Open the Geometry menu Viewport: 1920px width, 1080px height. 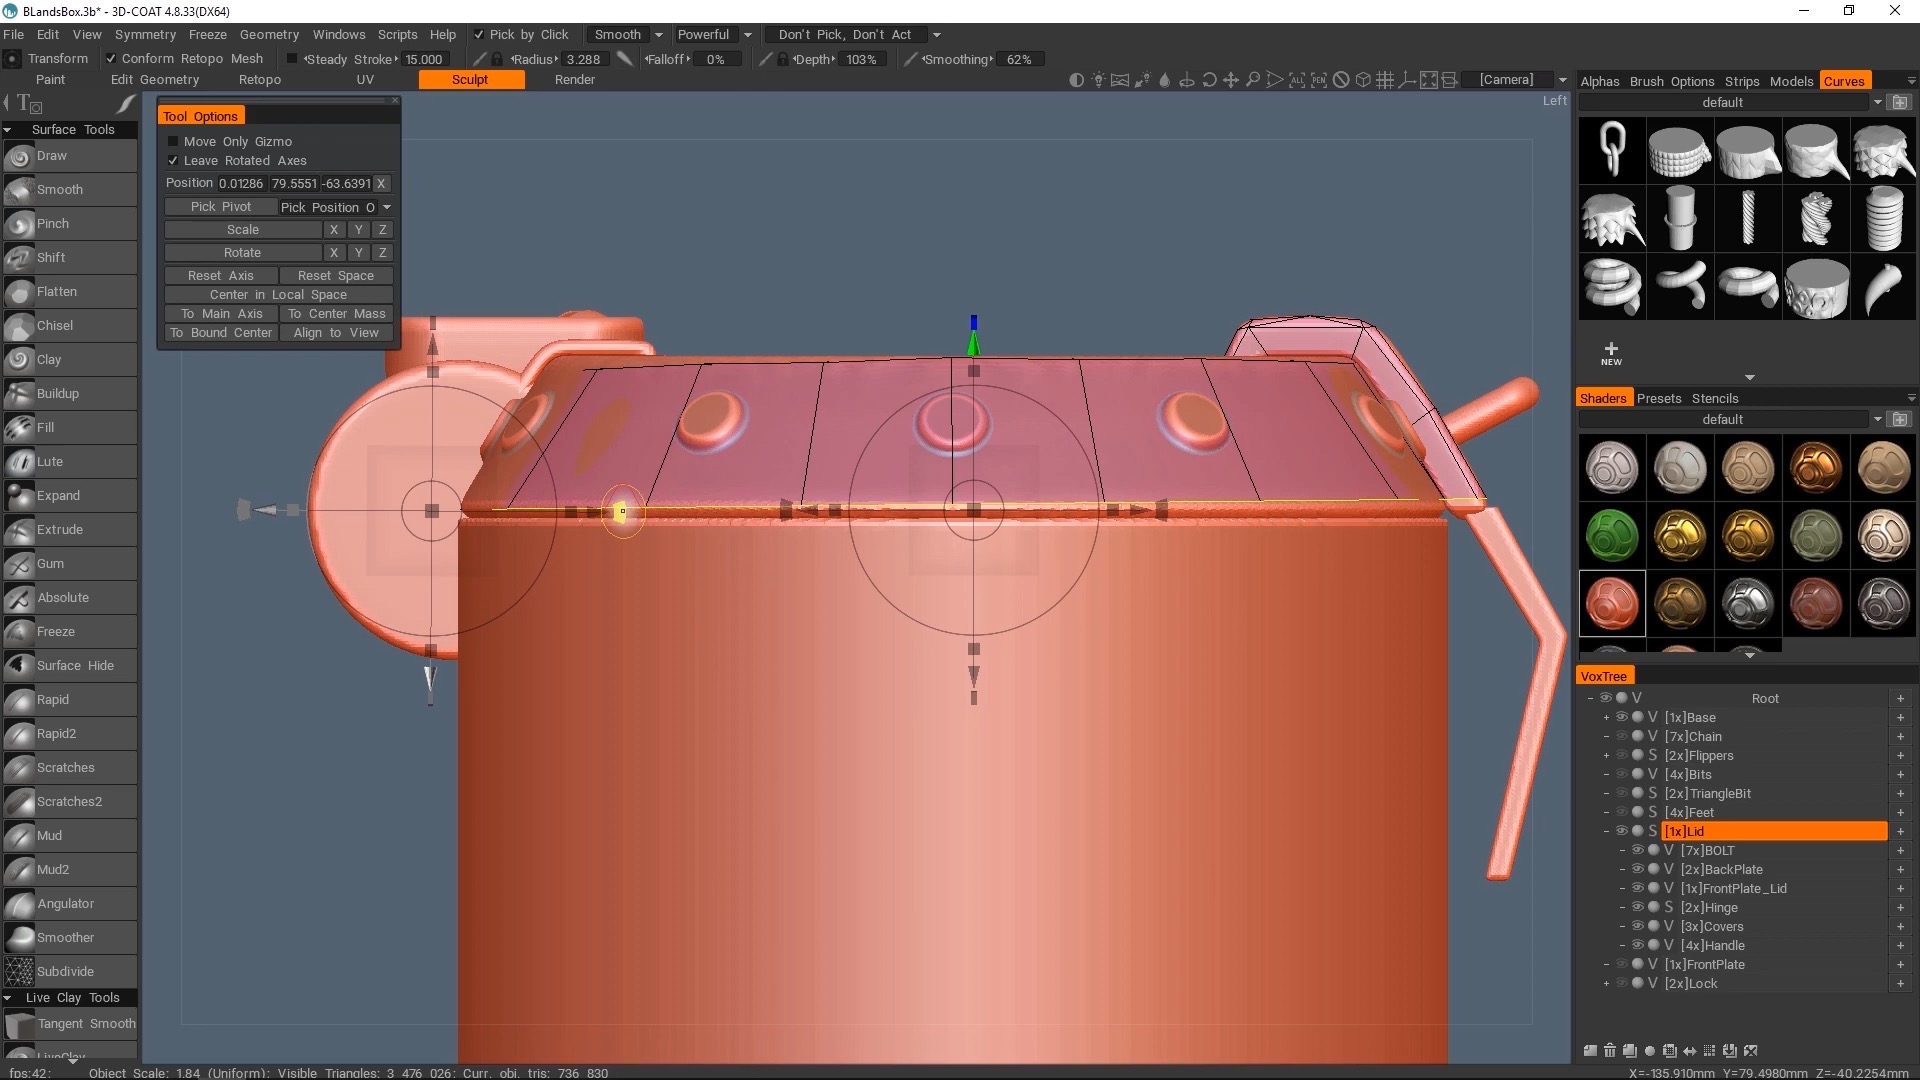point(269,34)
